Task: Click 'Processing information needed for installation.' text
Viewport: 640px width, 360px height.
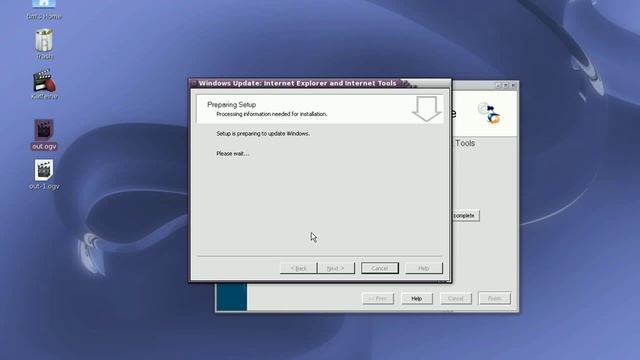Action: point(272,114)
